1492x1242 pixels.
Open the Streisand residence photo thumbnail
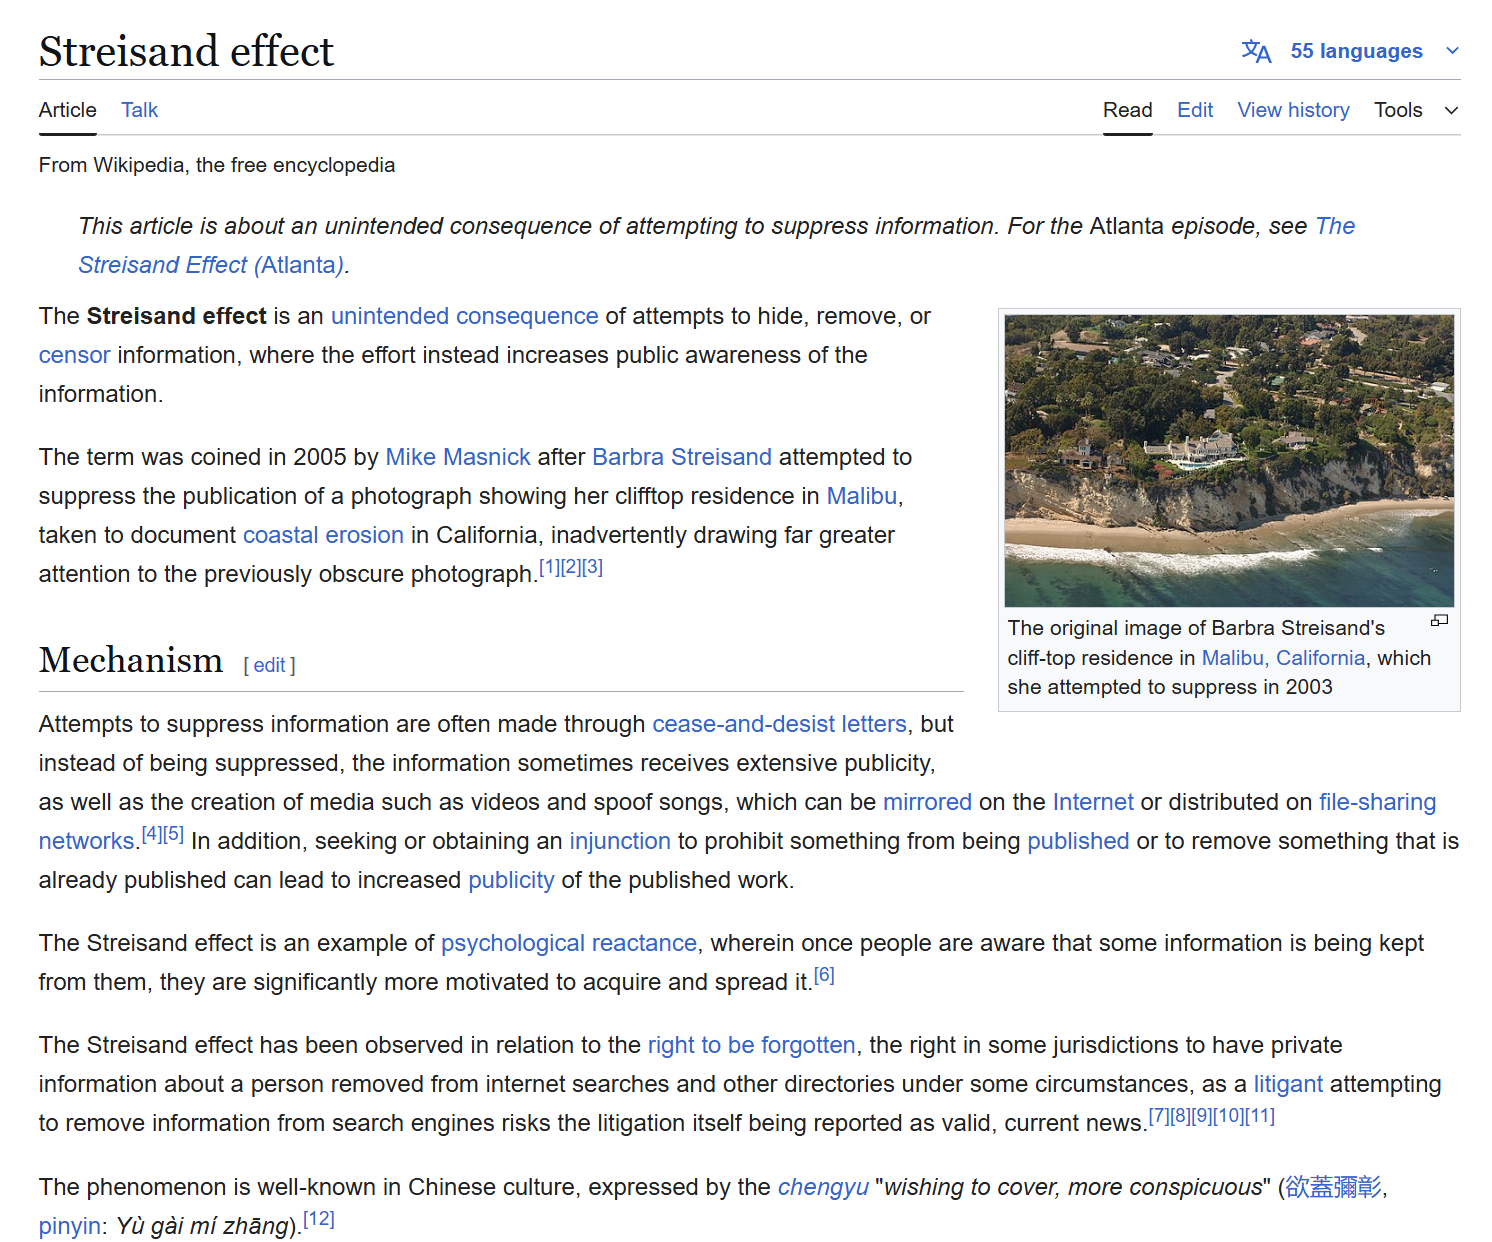(1229, 461)
